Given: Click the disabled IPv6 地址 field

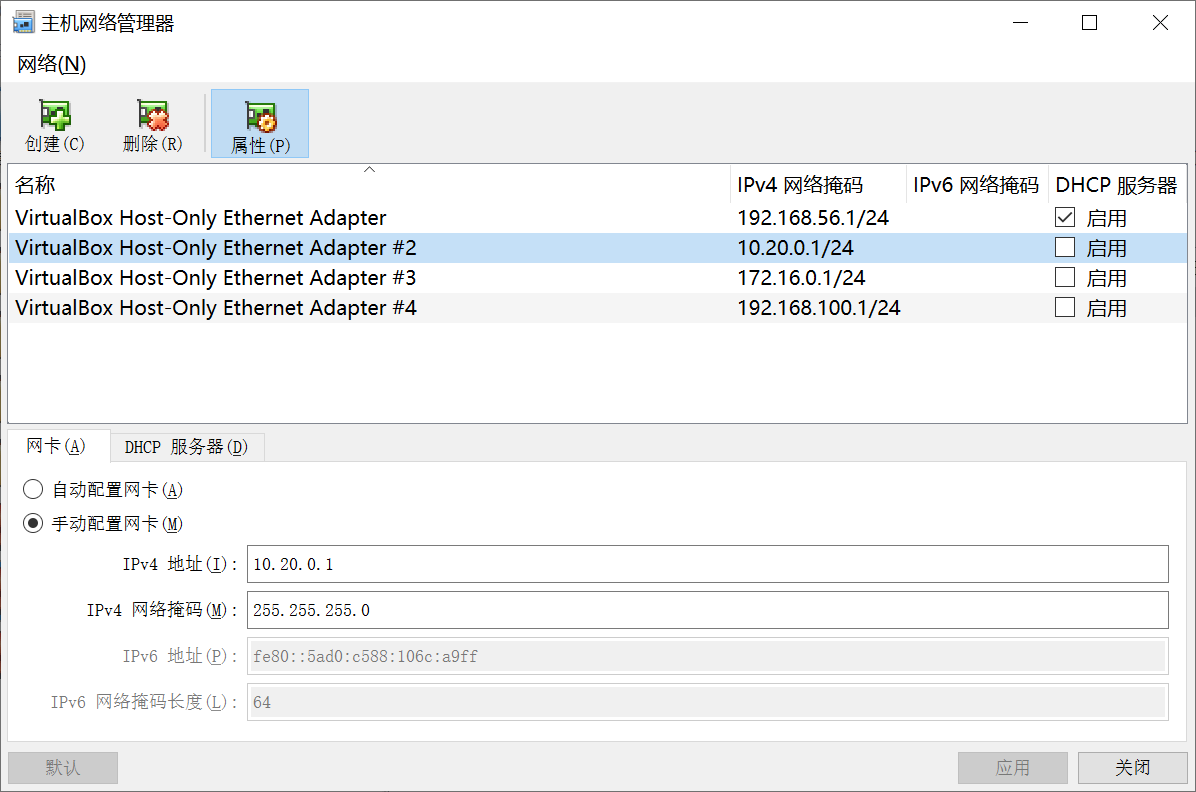Looking at the screenshot, I should (708, 656).
